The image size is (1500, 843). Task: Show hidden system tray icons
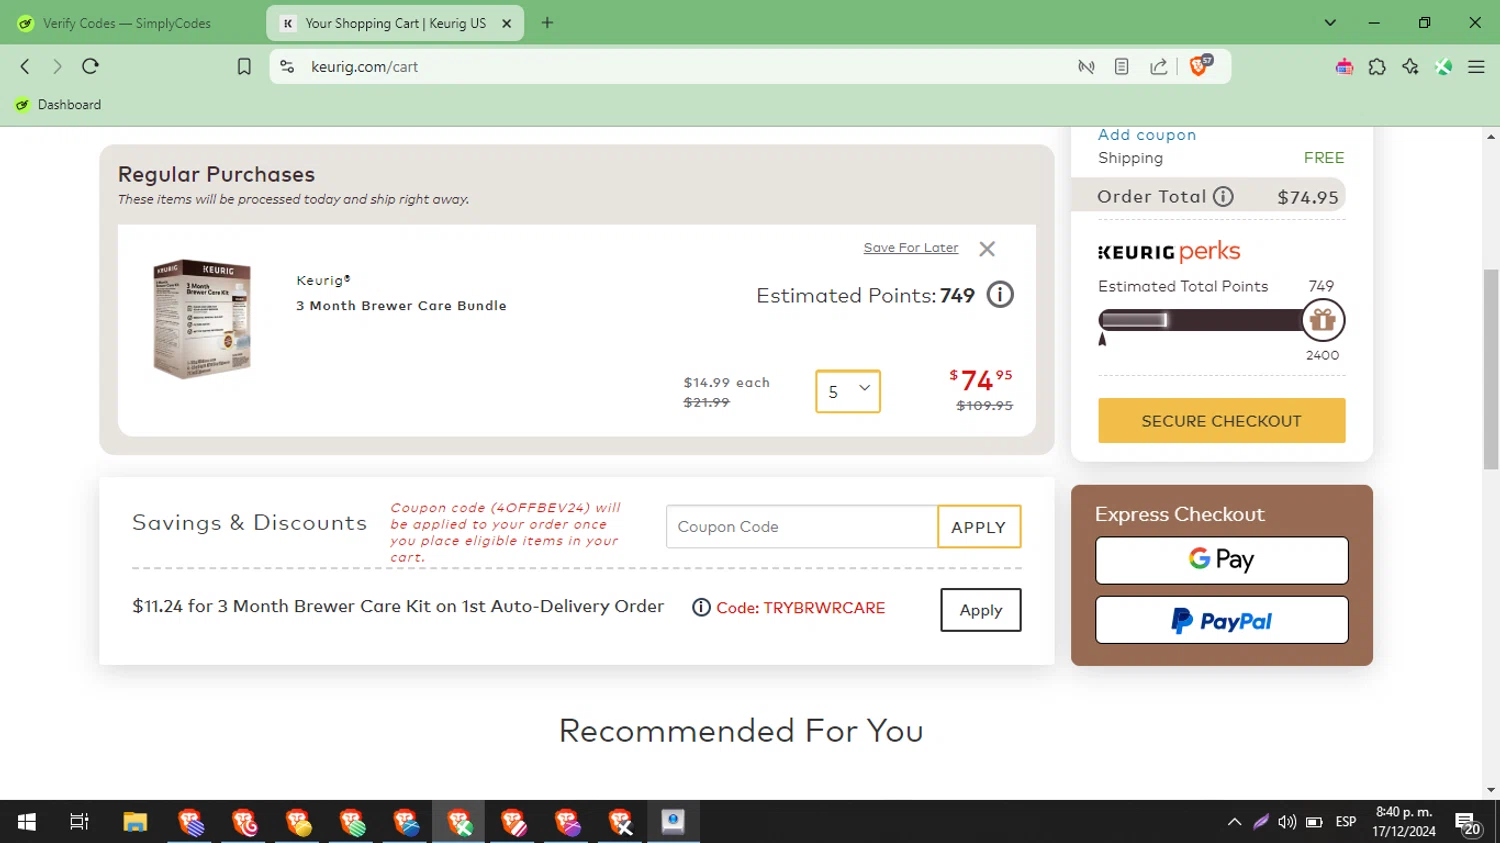(x=1234, y=822)
